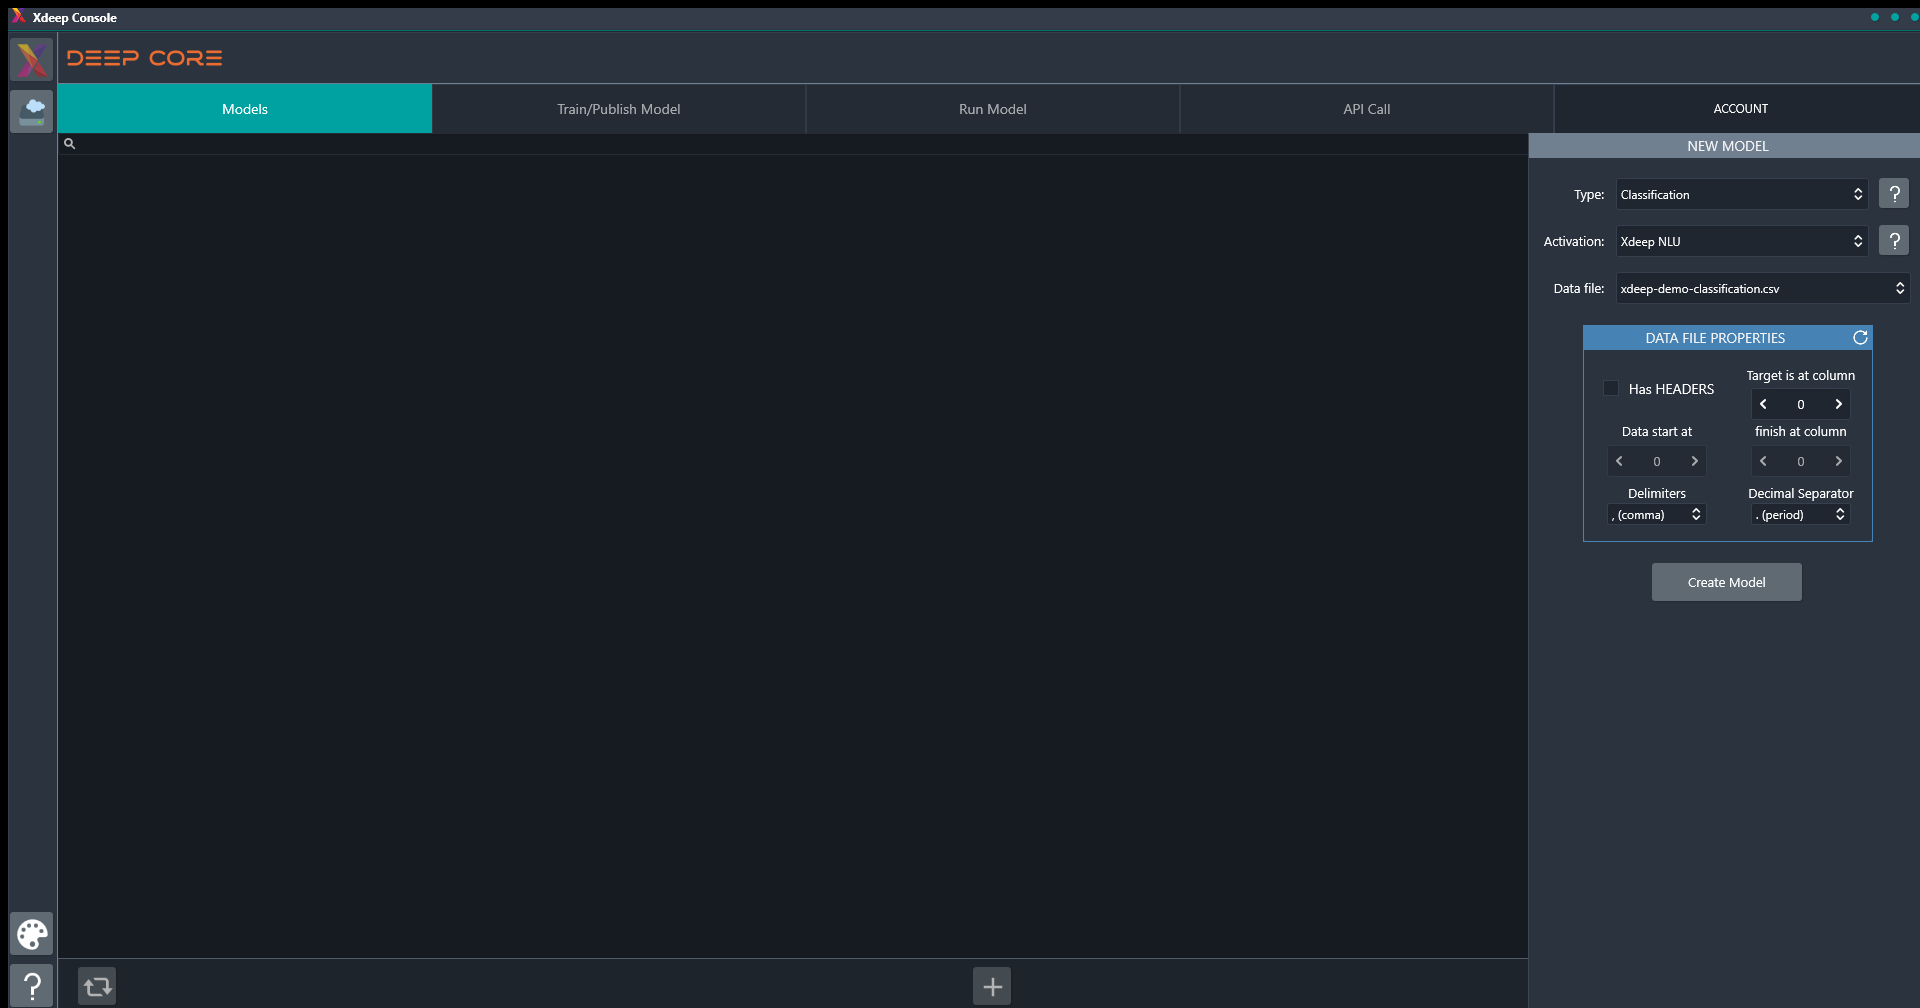Open the ACCOUNT tab
Viewport: 1920px width, 1008px height.
pyautogui.click(x=1740, y=109)
